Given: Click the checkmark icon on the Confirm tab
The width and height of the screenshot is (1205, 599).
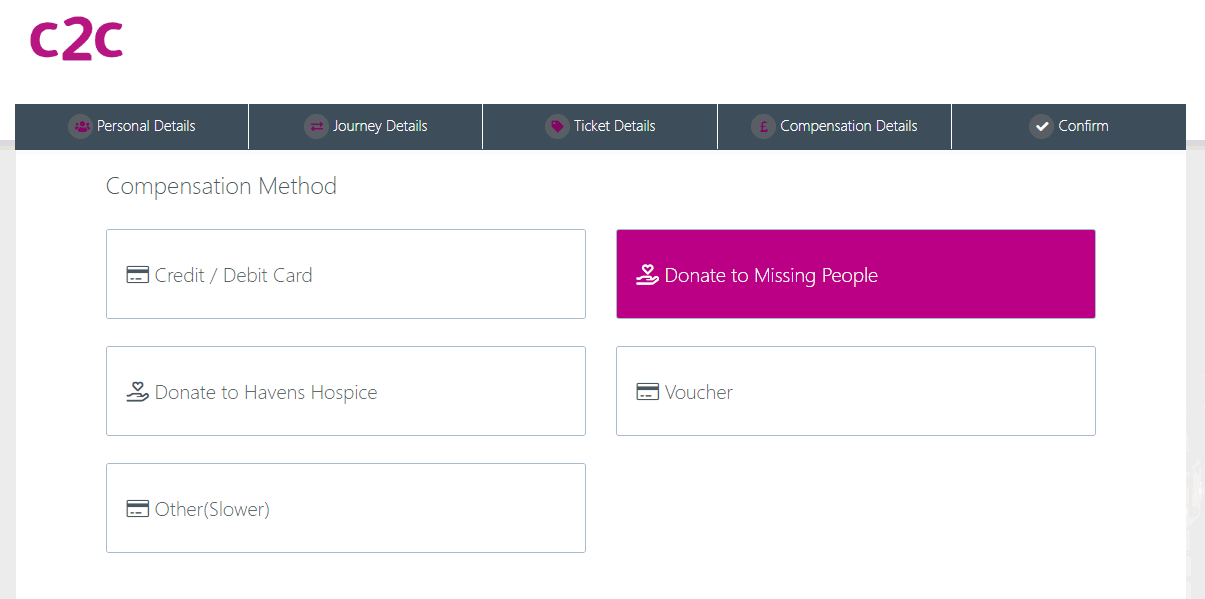Looking at the screenshot, I should click(1040, 126).
